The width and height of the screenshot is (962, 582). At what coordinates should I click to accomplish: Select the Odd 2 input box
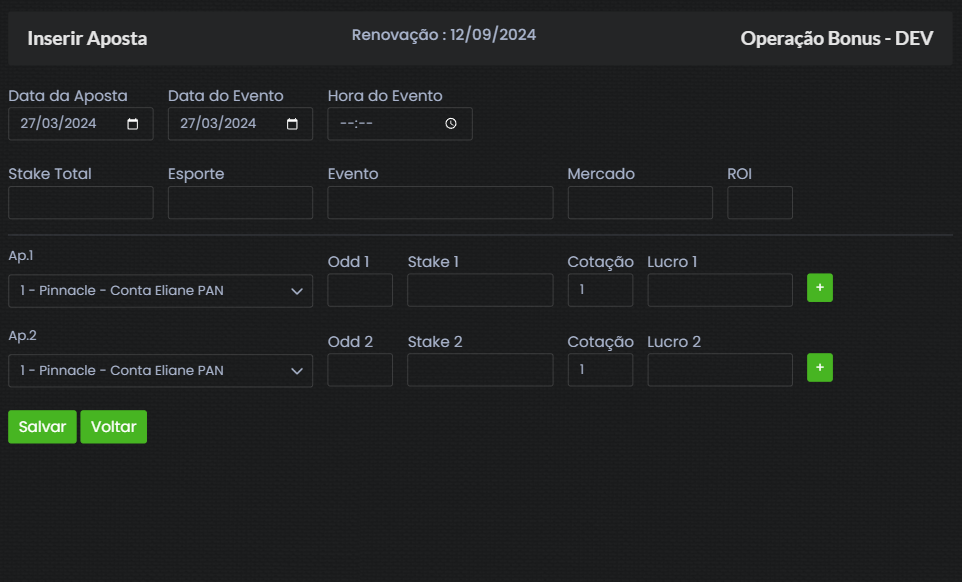[360, 370]
